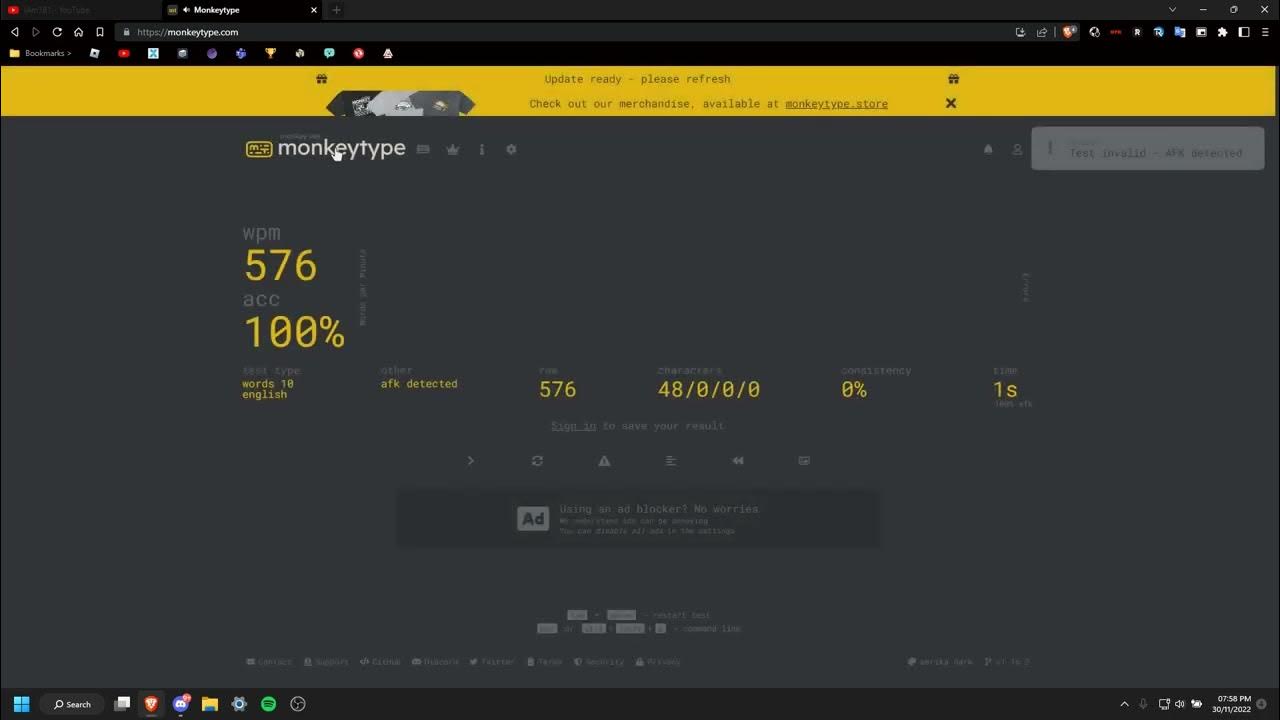The image size is (1280, 720).
Task: Open OBS Studio from the taskbar
Action: (297, 704)
